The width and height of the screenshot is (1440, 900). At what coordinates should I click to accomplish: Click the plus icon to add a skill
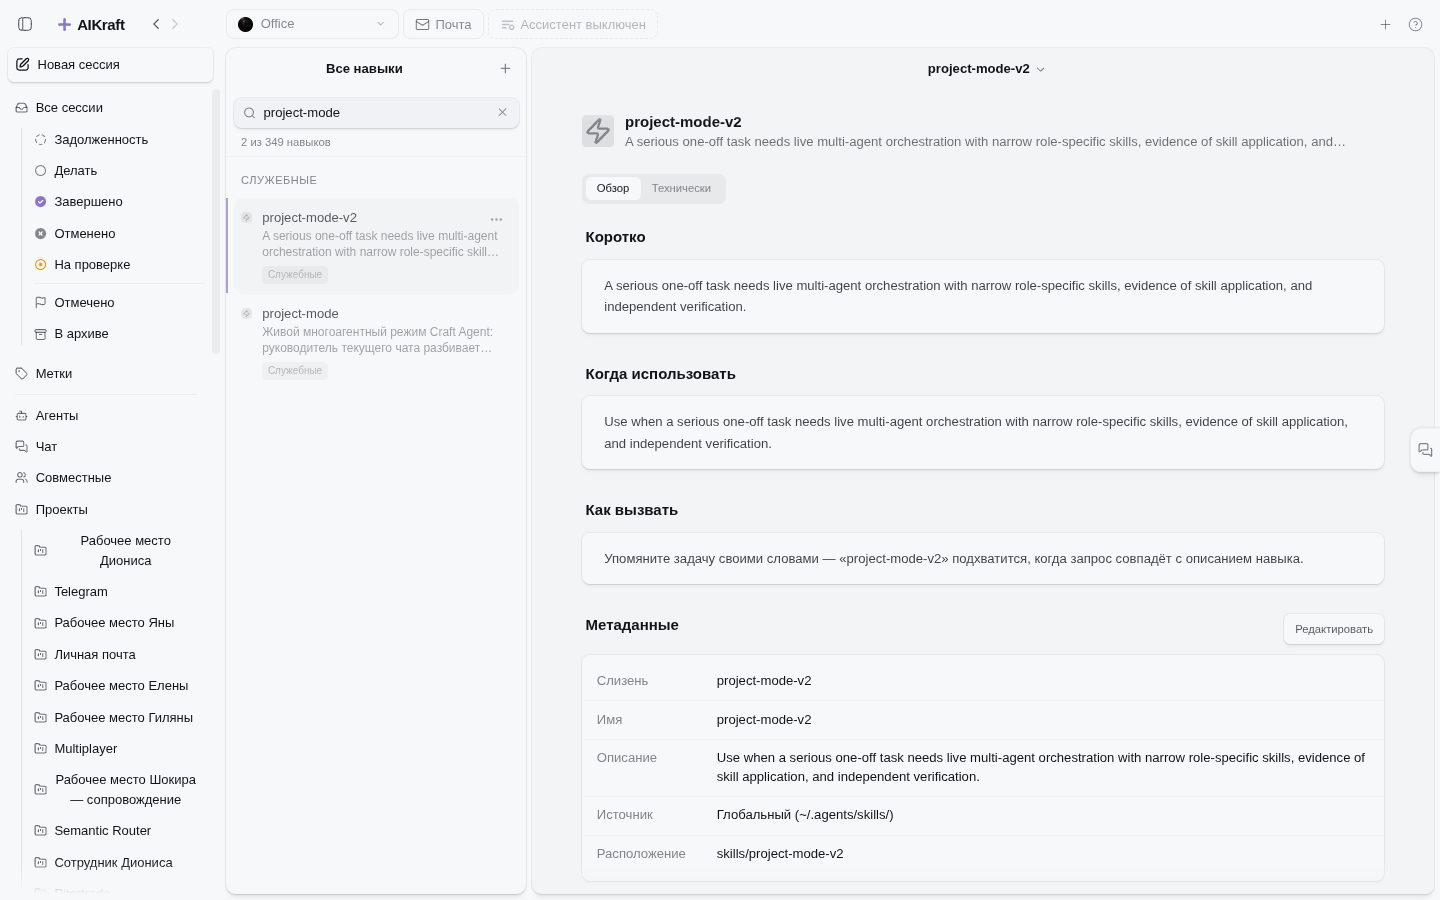tap(505, 69)
